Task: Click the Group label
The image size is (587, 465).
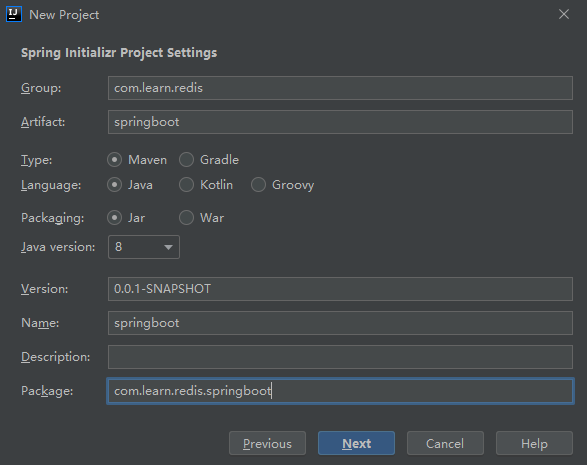Action: click(41, 88)
